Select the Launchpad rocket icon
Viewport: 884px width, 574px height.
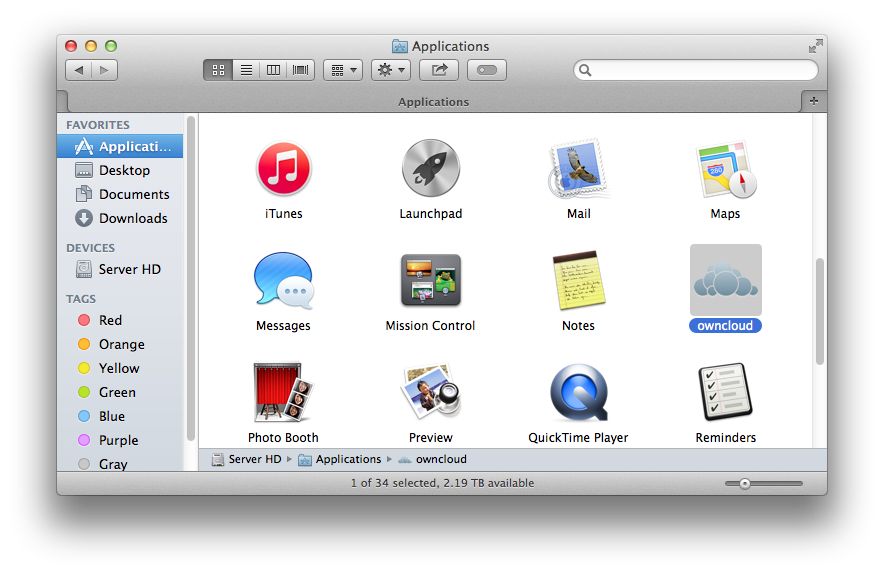(x=431, y=169)
